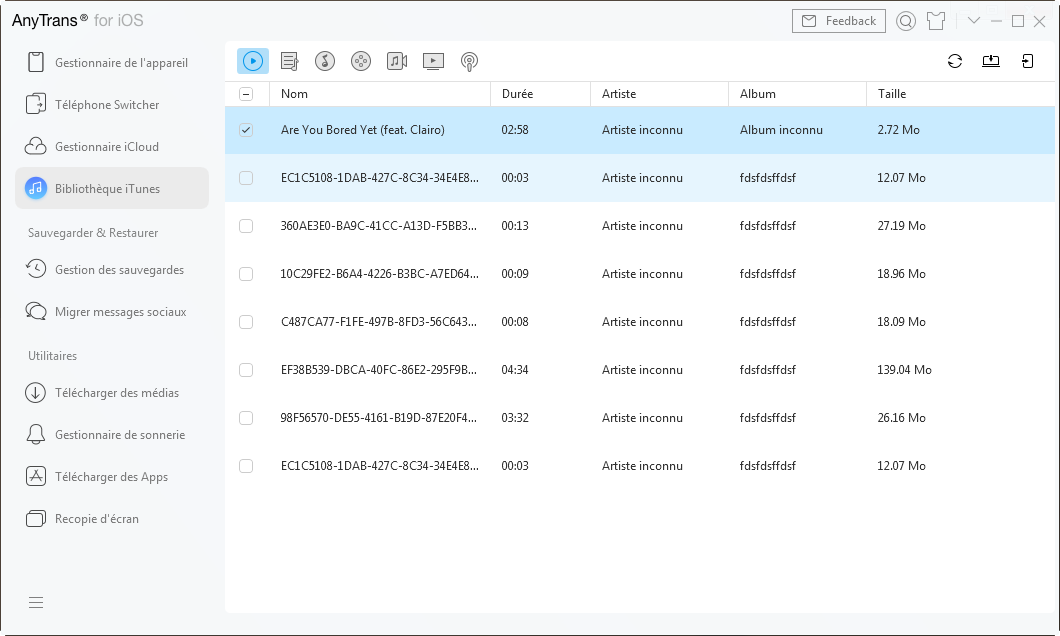Click the 26.16 Mo size cell
Screen dimensions: 1060x636
pyautogui.click(x=901, y=418)
